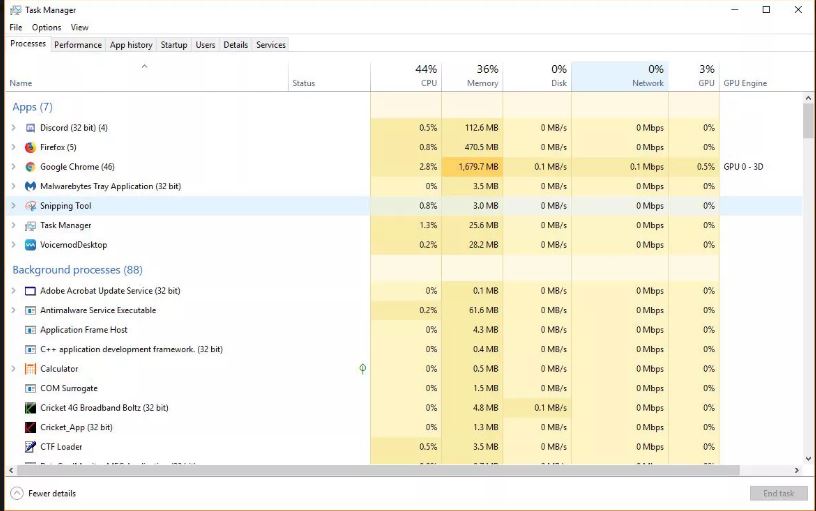Select the Processes tab
816x511 pixels.
[28, 44]
